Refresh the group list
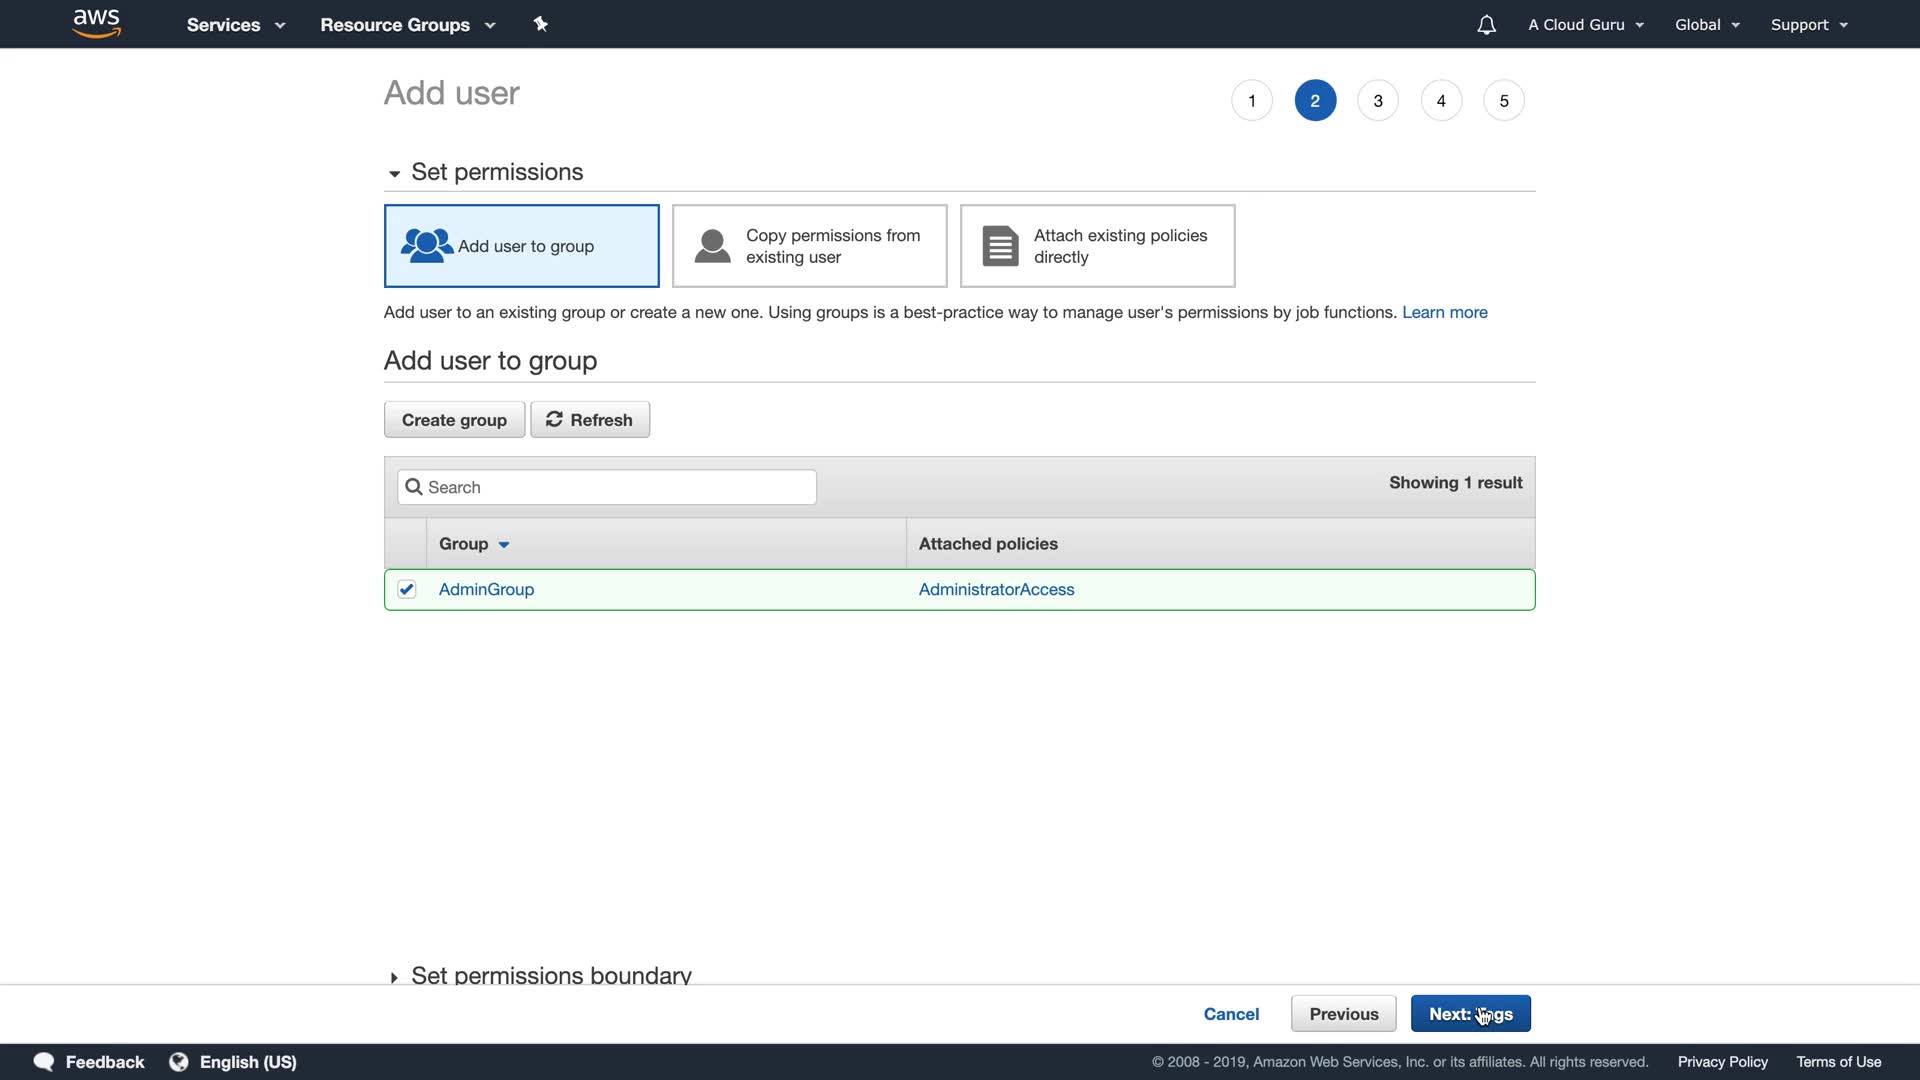 [589, 420]
